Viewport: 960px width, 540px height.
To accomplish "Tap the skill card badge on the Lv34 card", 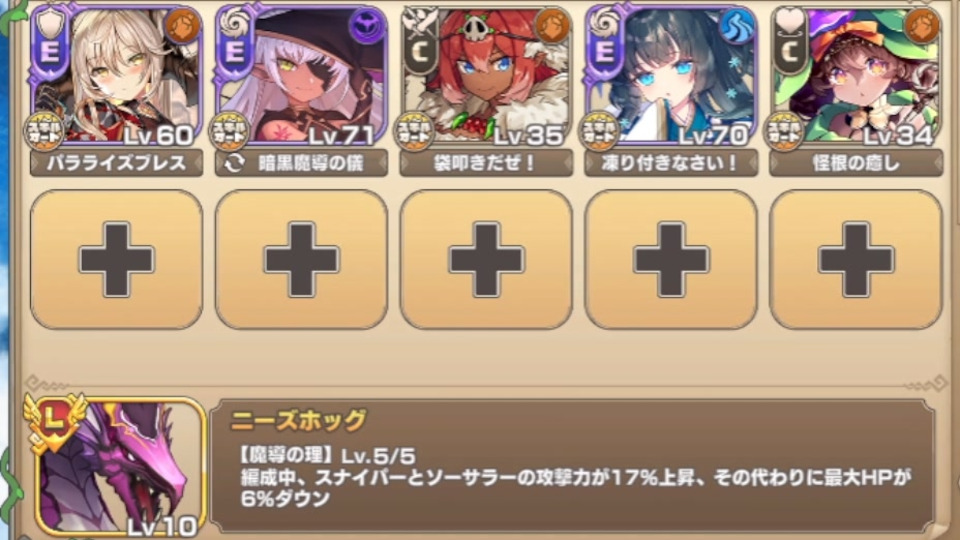I will [x=784, y=131].
